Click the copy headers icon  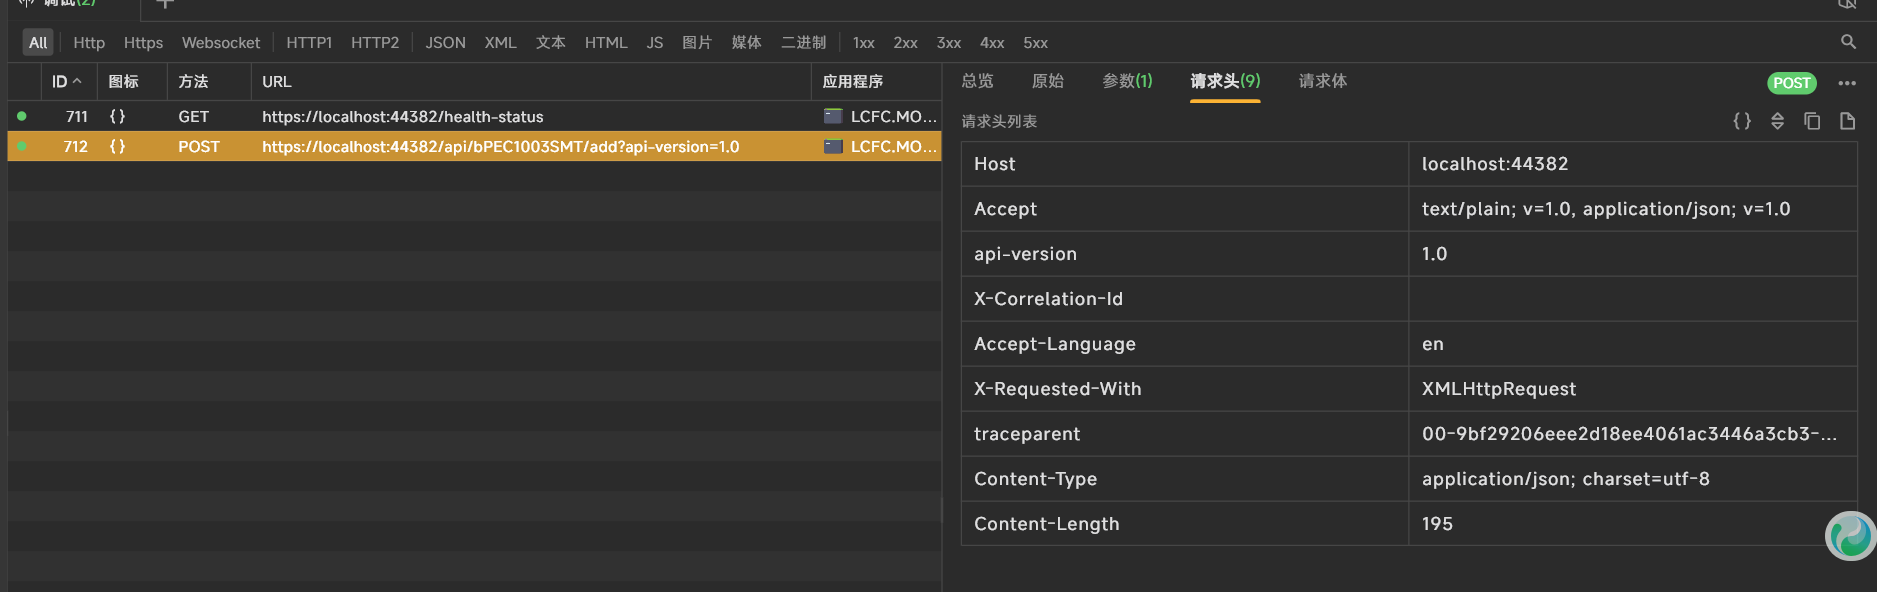(x=1812, y=121)
